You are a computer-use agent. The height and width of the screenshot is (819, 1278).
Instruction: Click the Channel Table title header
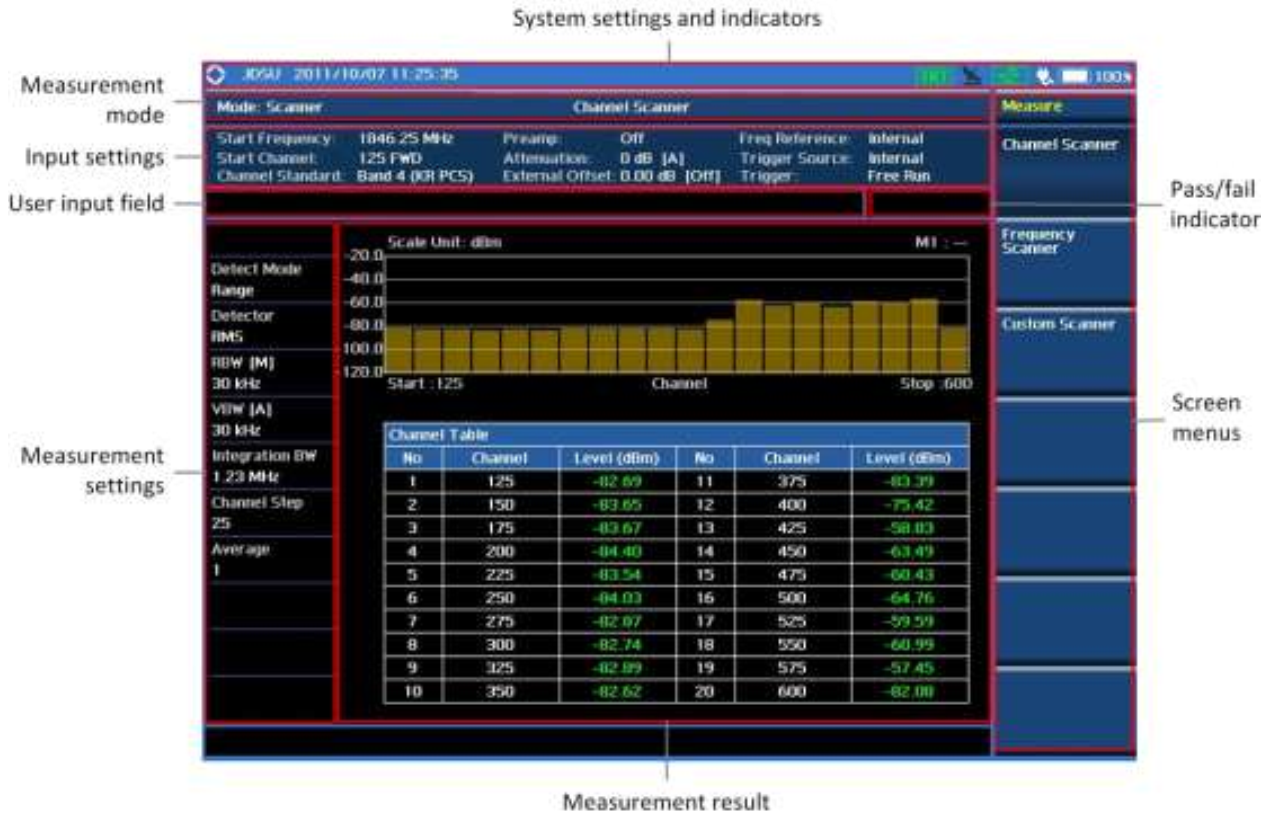(x=676, y=435)
